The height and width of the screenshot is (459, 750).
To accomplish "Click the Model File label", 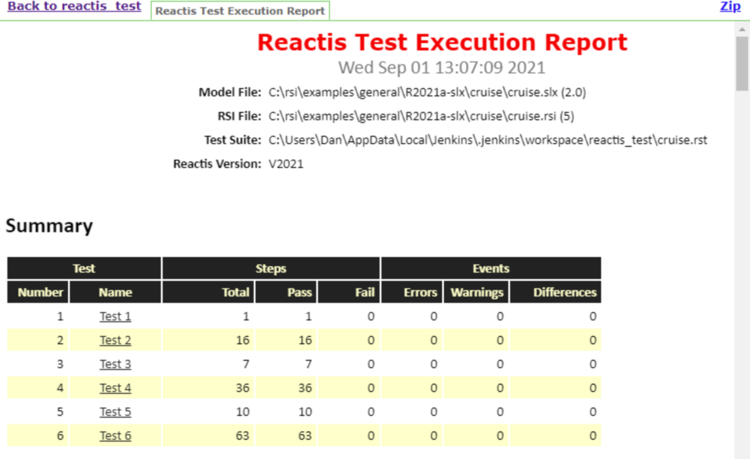I will [230, 92].
